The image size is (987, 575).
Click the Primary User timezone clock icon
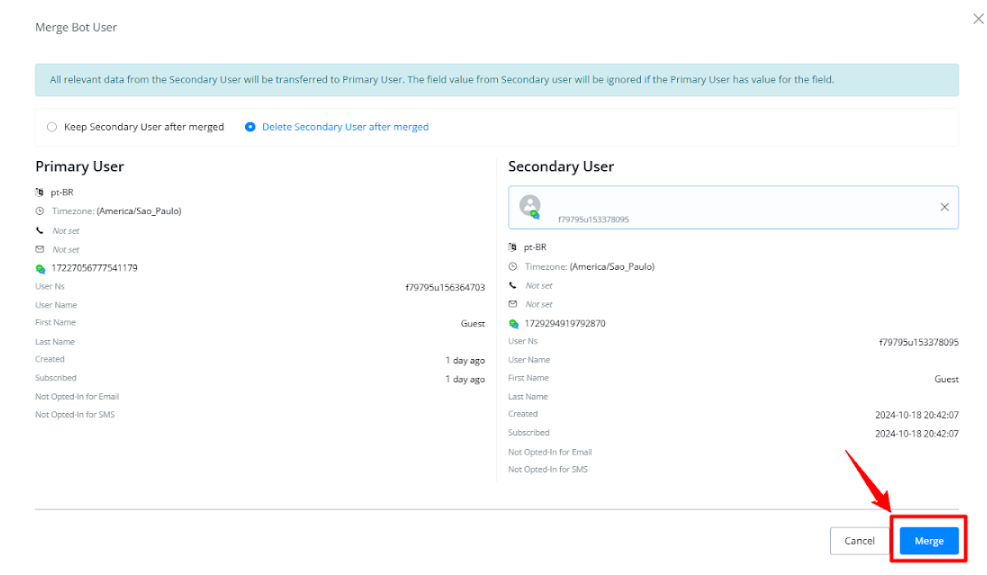click(40, 211)
